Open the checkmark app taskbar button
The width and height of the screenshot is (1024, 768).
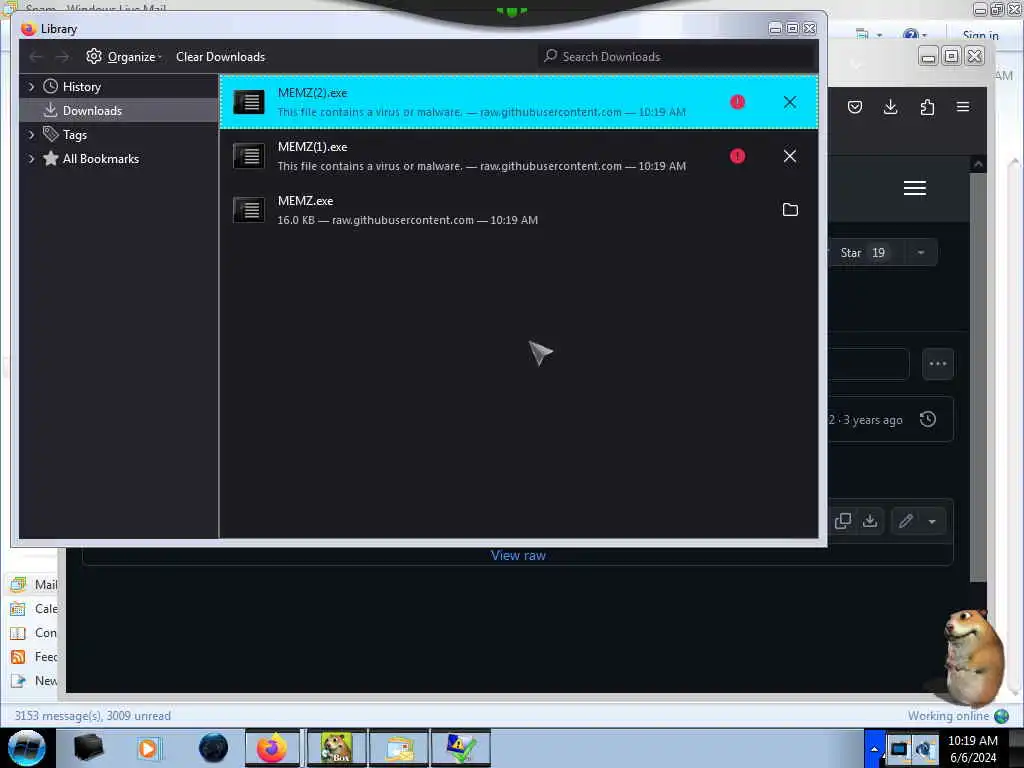coord(460,748)
